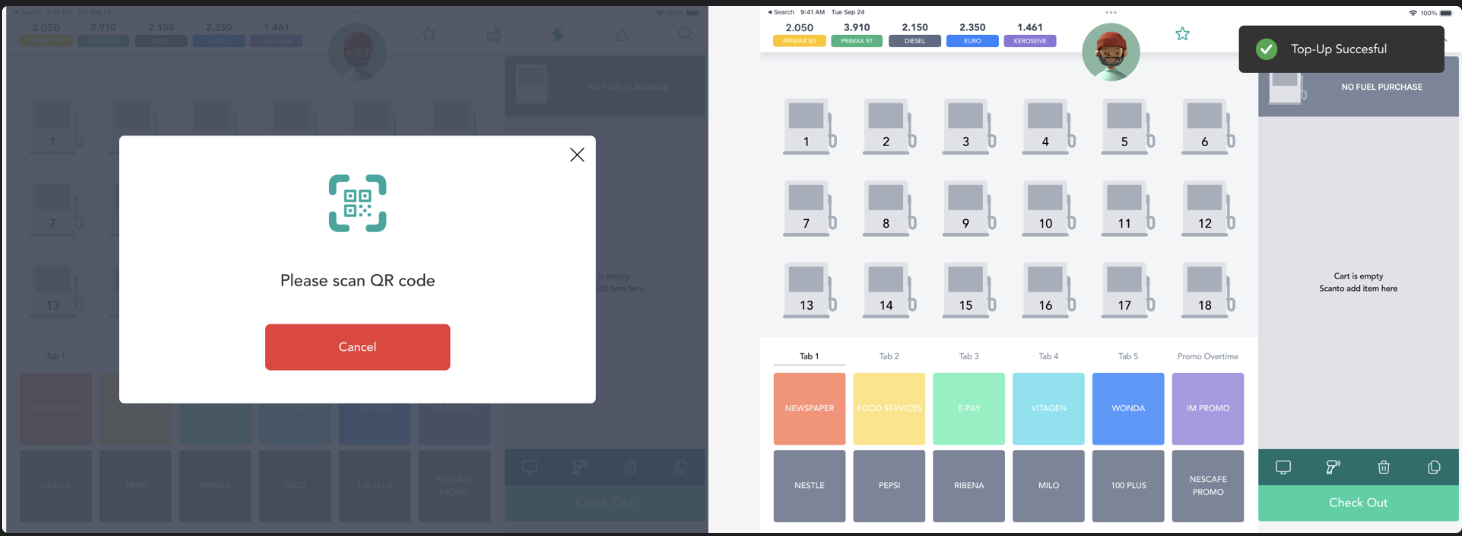
Task: Click the monitor display icon above Check Out
Action: [x=1284, y=467]
